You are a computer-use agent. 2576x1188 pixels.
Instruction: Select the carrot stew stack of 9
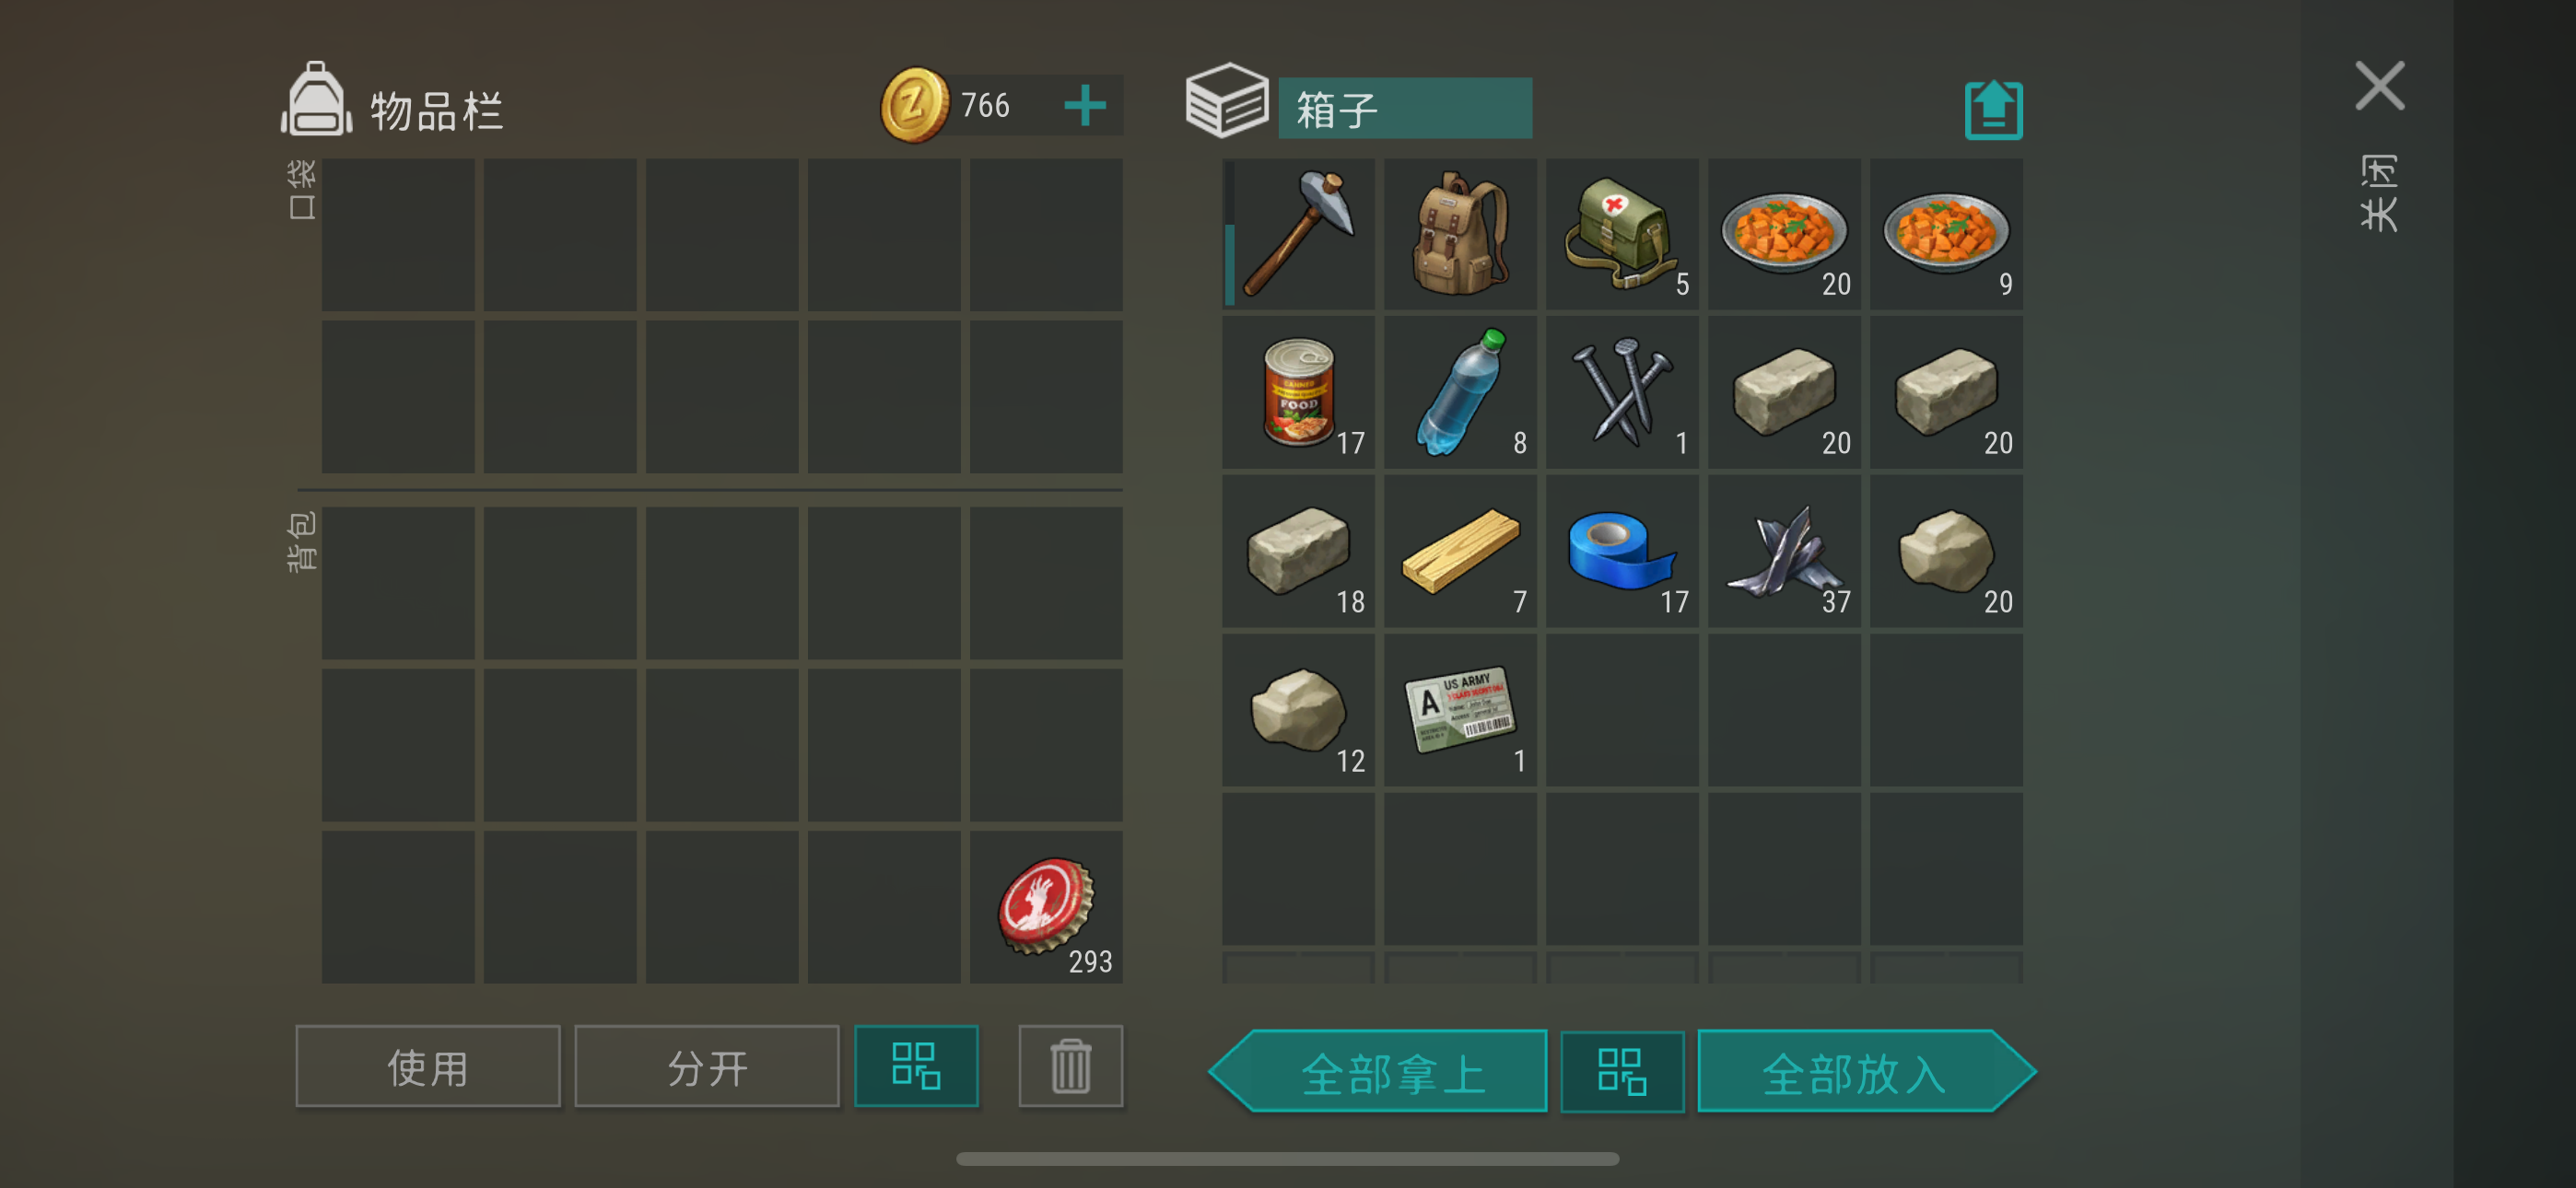(x=1946, y=233)
